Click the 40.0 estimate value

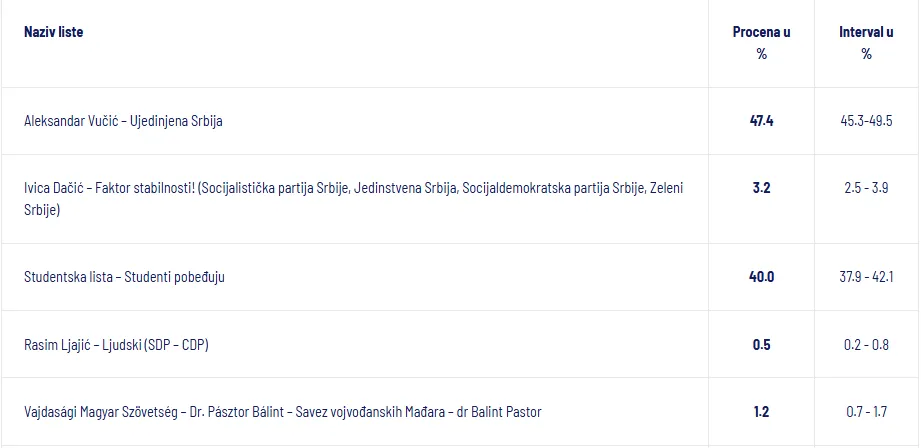(x=761, y=277)
